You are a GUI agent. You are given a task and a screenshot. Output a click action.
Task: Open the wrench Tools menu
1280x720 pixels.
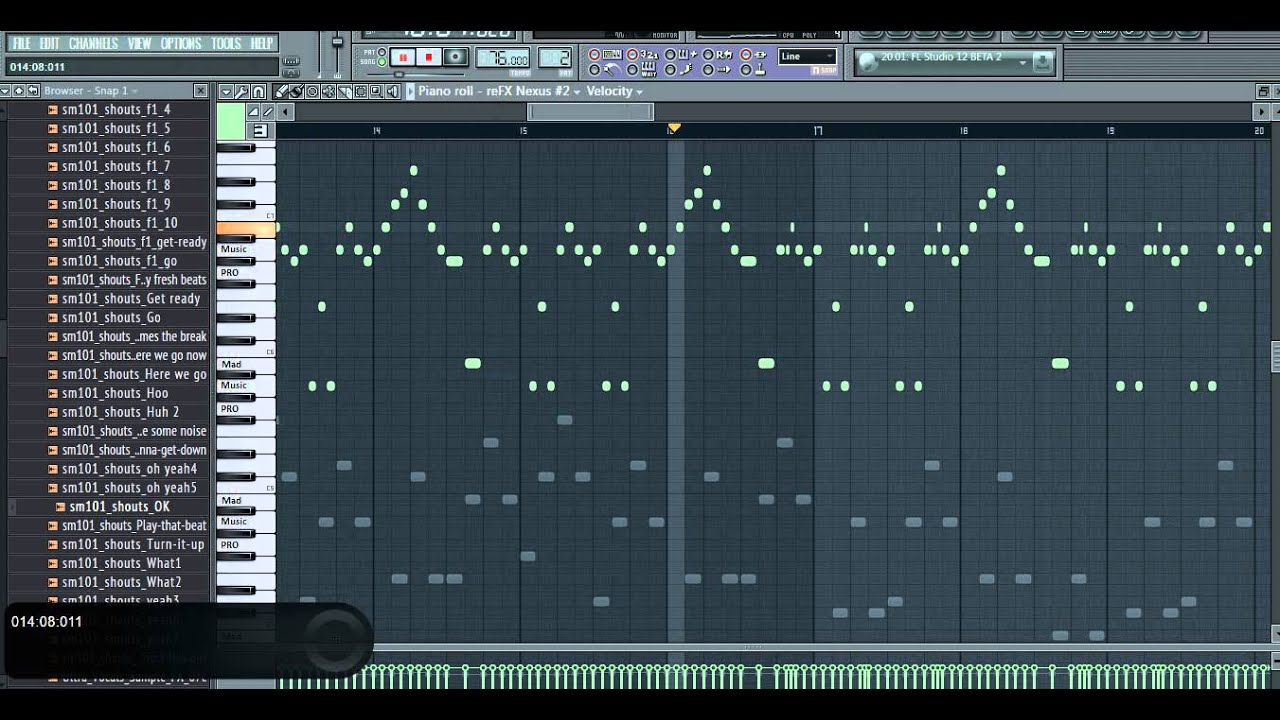[242, 91]
